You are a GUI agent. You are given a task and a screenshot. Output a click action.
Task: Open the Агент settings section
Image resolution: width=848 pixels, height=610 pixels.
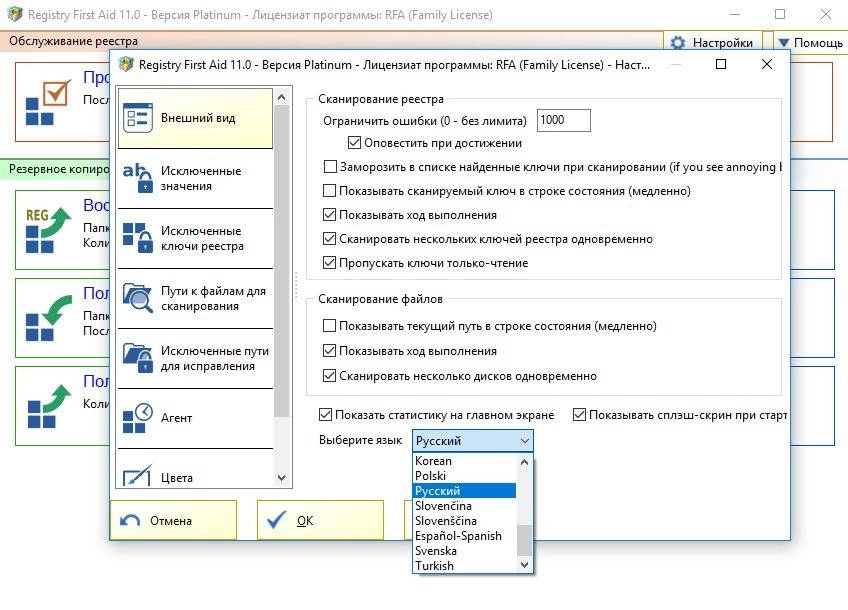195,419
